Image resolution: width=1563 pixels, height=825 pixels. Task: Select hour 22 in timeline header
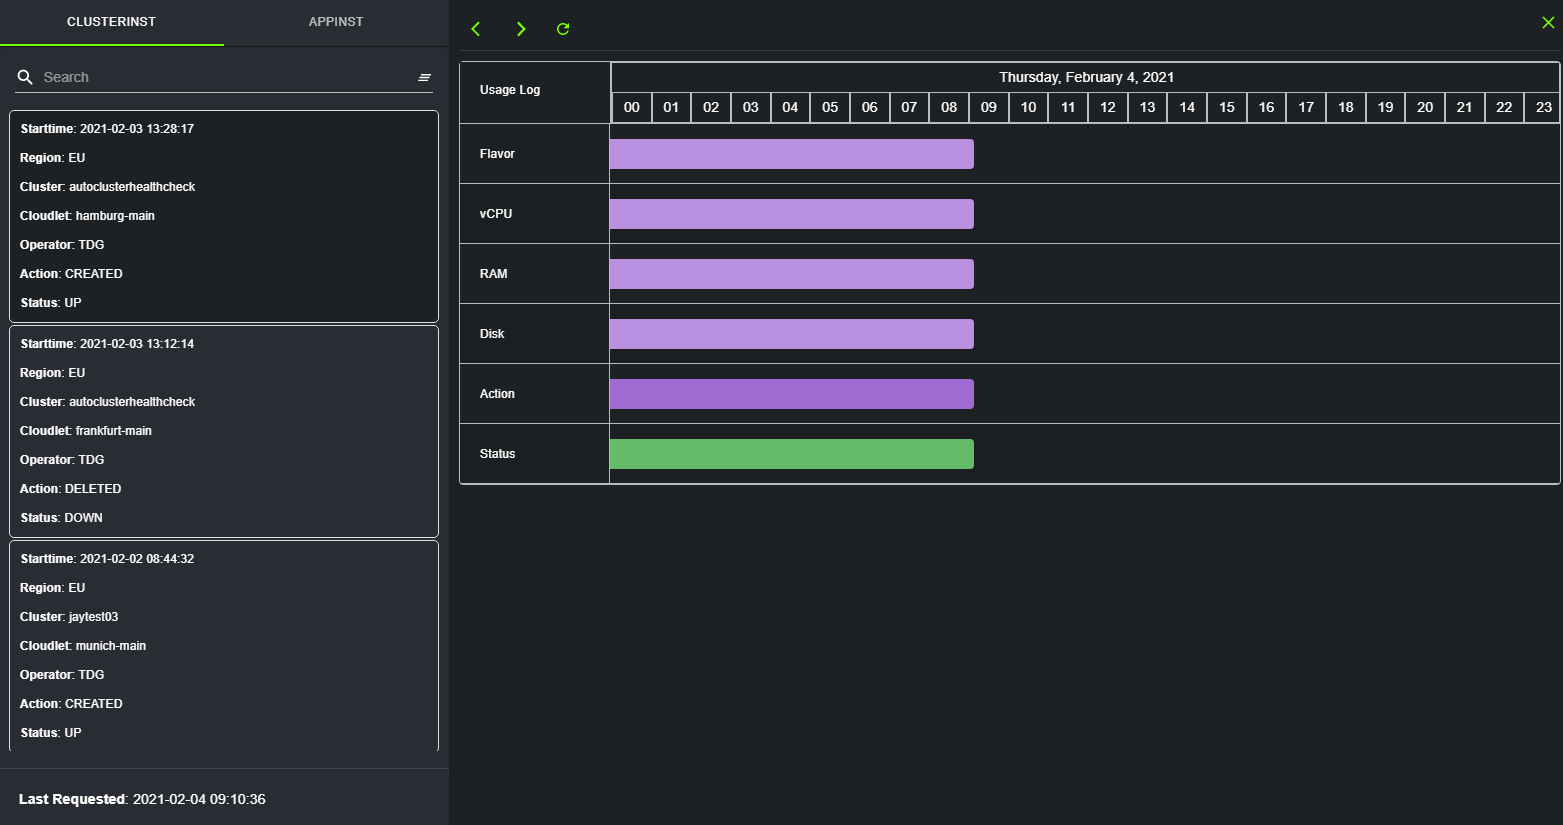(1504, 107)
